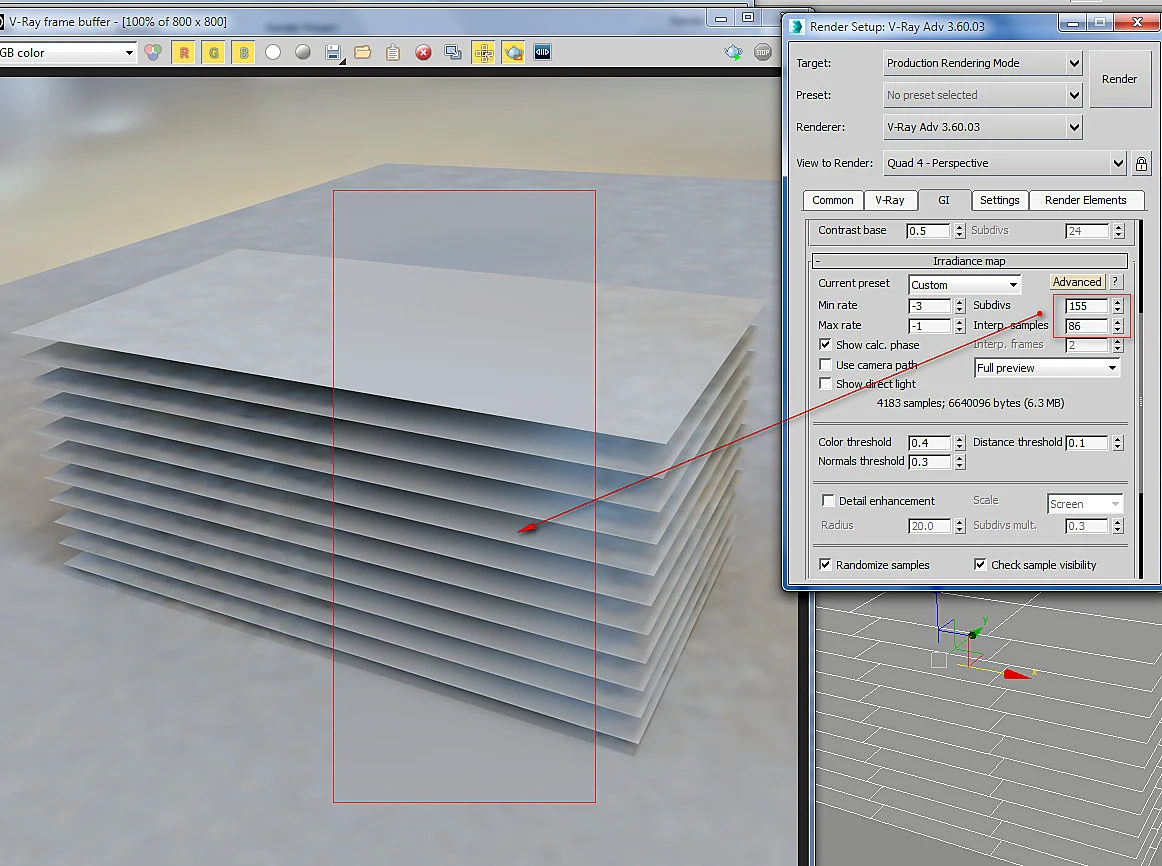Viewport: 1162px width, 866px height.
Task: Save the rendered image
Action: coord(333,53)
